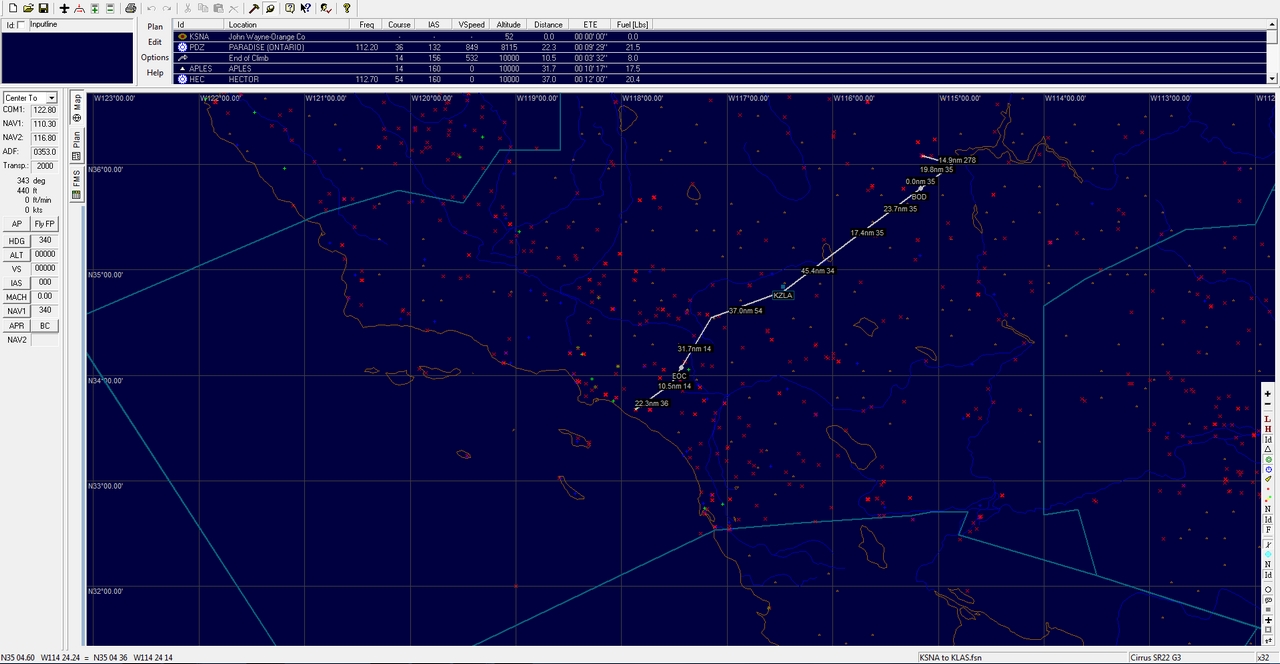The width and height of the screenshot is (1280, 664).
Task: Toggle the hollow circle map icon
Action: point(1268,590)
